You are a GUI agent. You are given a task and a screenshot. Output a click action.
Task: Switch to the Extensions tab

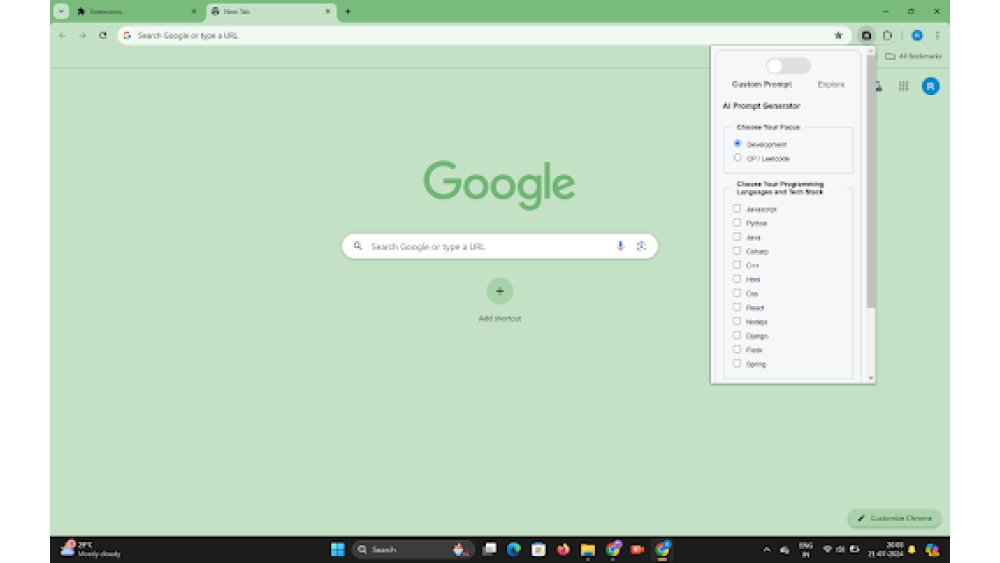pos(136,11)
